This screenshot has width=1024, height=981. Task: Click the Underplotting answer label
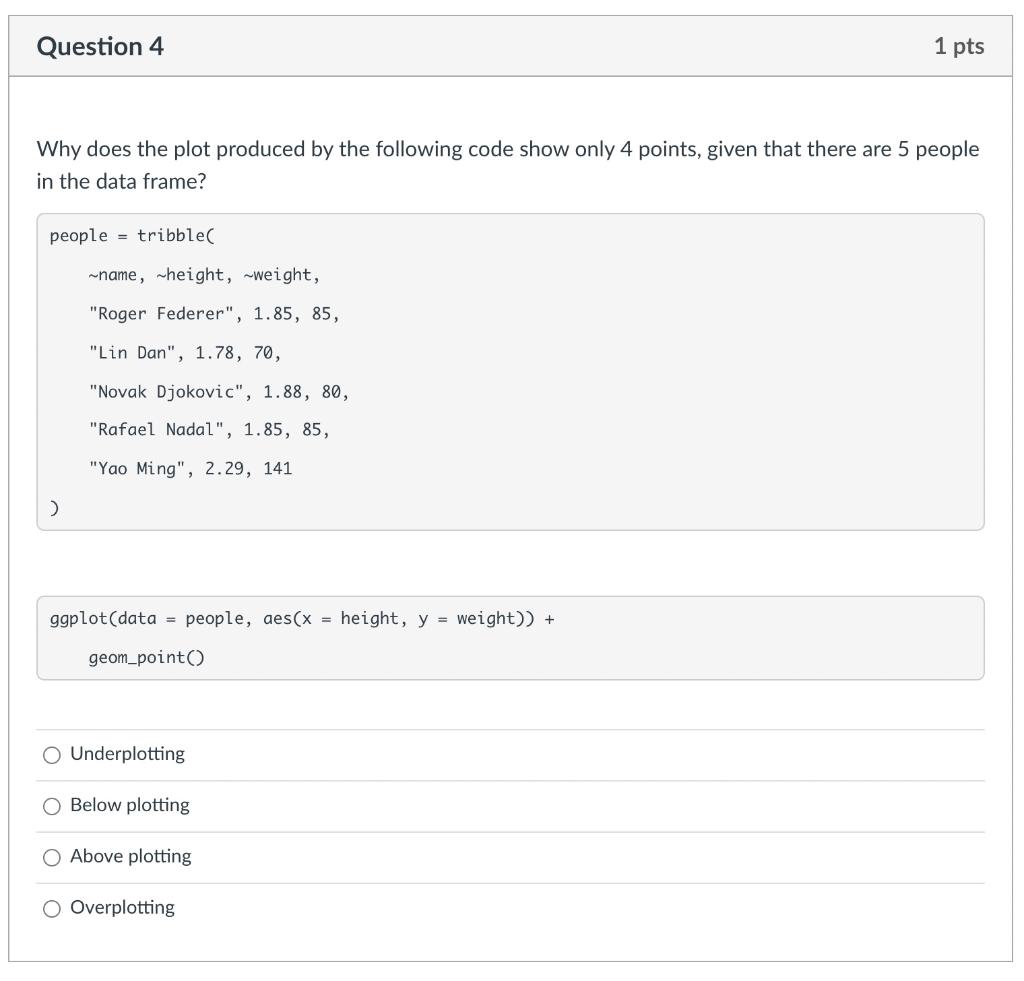(x=125, y=755)
